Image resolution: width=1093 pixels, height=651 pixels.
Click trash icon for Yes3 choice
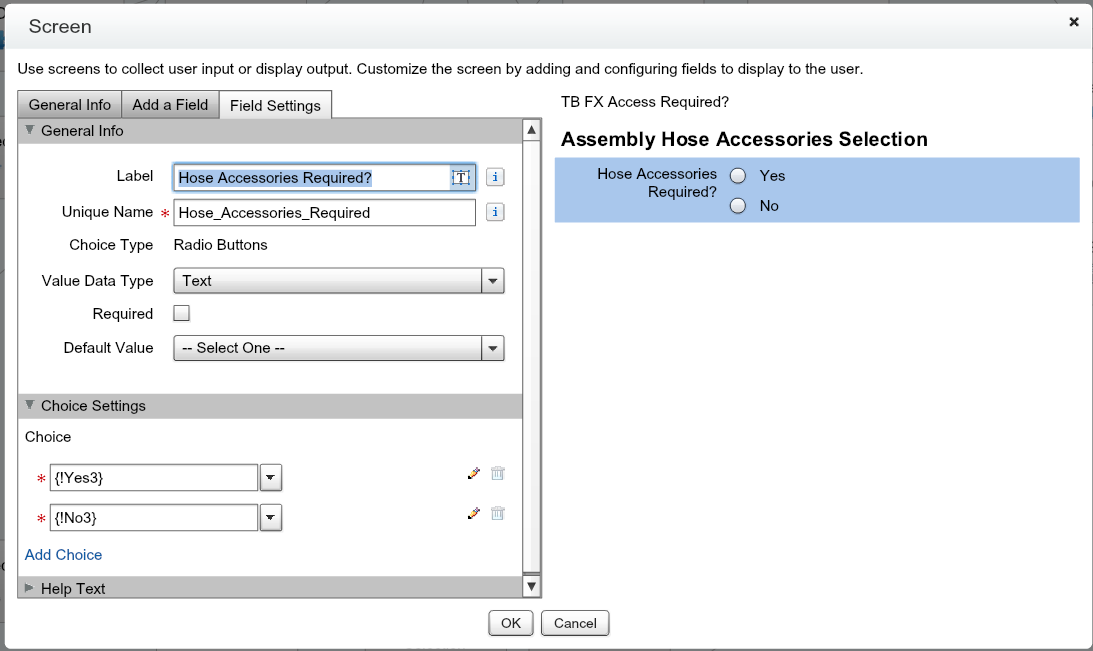click(x=497, y=474)
